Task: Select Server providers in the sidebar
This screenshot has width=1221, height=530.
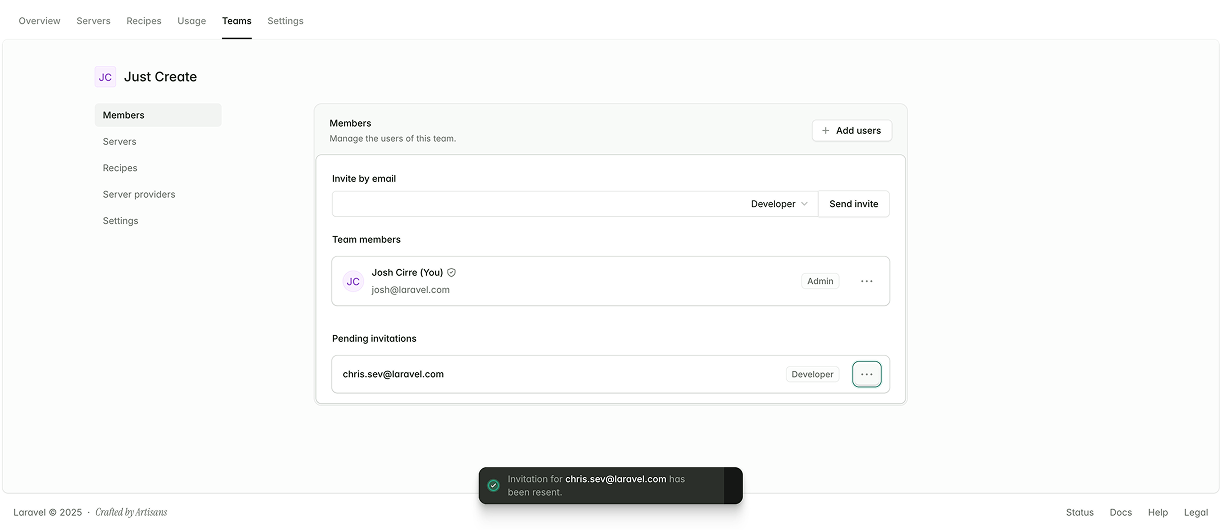Action: tap(139, 194)
